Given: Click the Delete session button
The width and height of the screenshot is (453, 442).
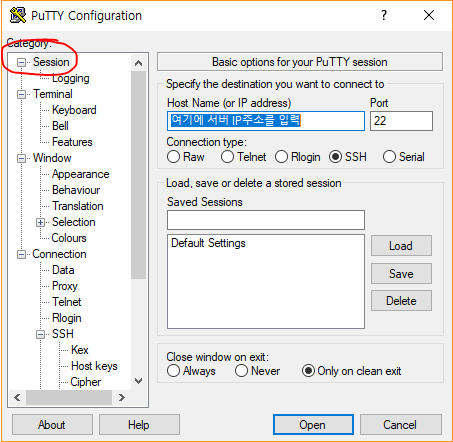Looking at the screenshot, I should pyautogui.click(x=401, y=301).
